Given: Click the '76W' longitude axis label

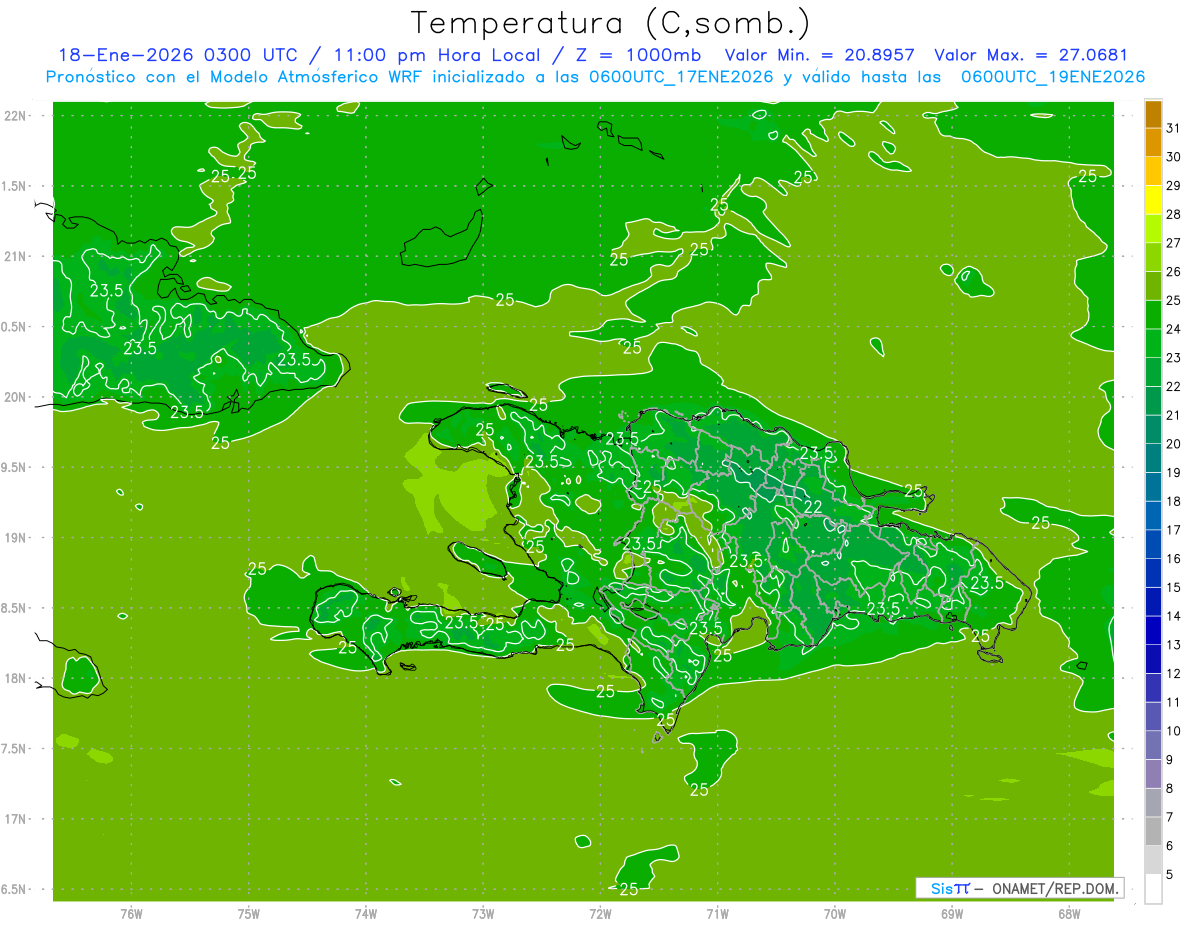Looking at the screenshot, I should [131, 913].
